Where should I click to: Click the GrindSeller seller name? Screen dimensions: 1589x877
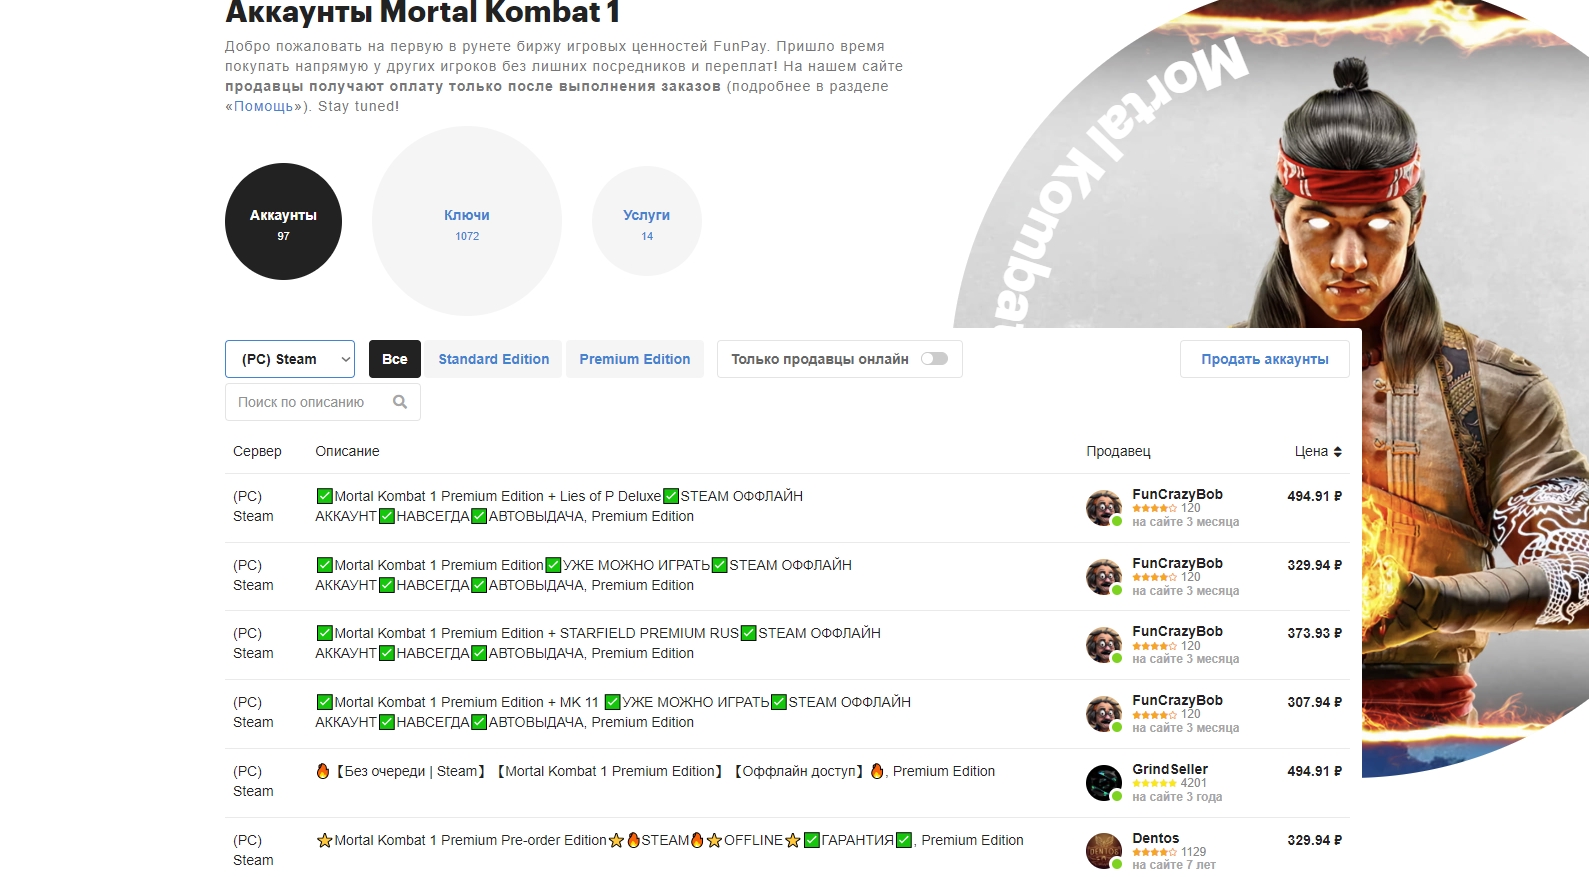(1170, 769)
